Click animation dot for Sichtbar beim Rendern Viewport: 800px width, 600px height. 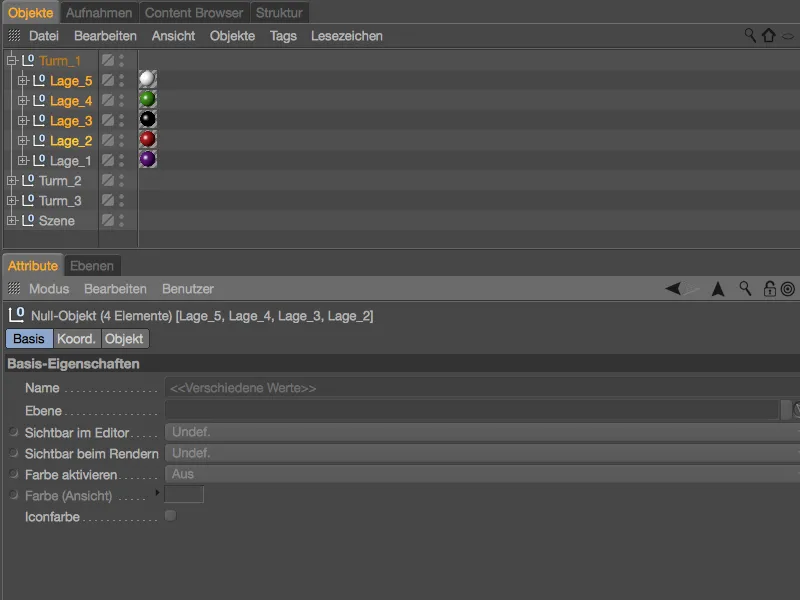pyautogui.click(x=14, y=453)
